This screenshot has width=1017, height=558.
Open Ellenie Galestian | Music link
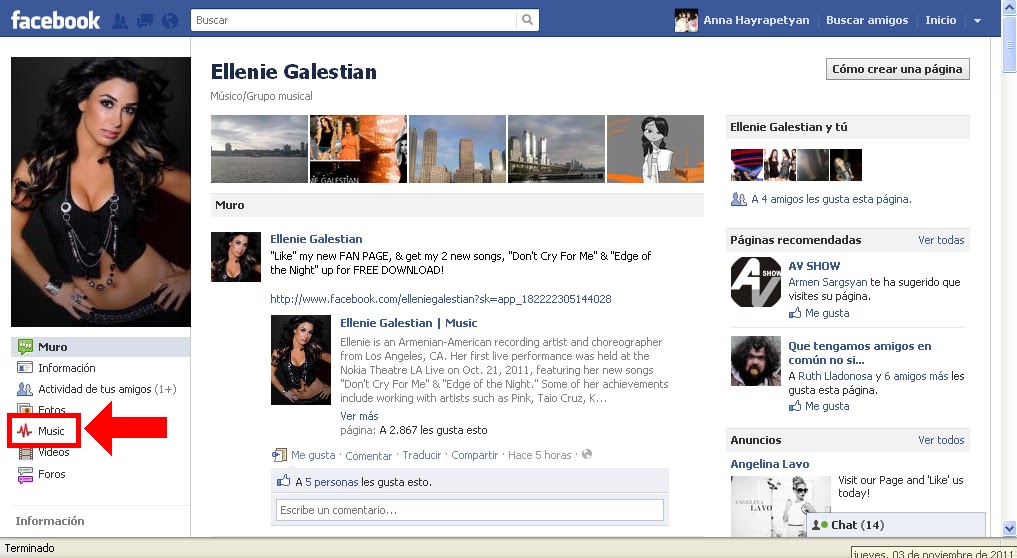(409, 323)
